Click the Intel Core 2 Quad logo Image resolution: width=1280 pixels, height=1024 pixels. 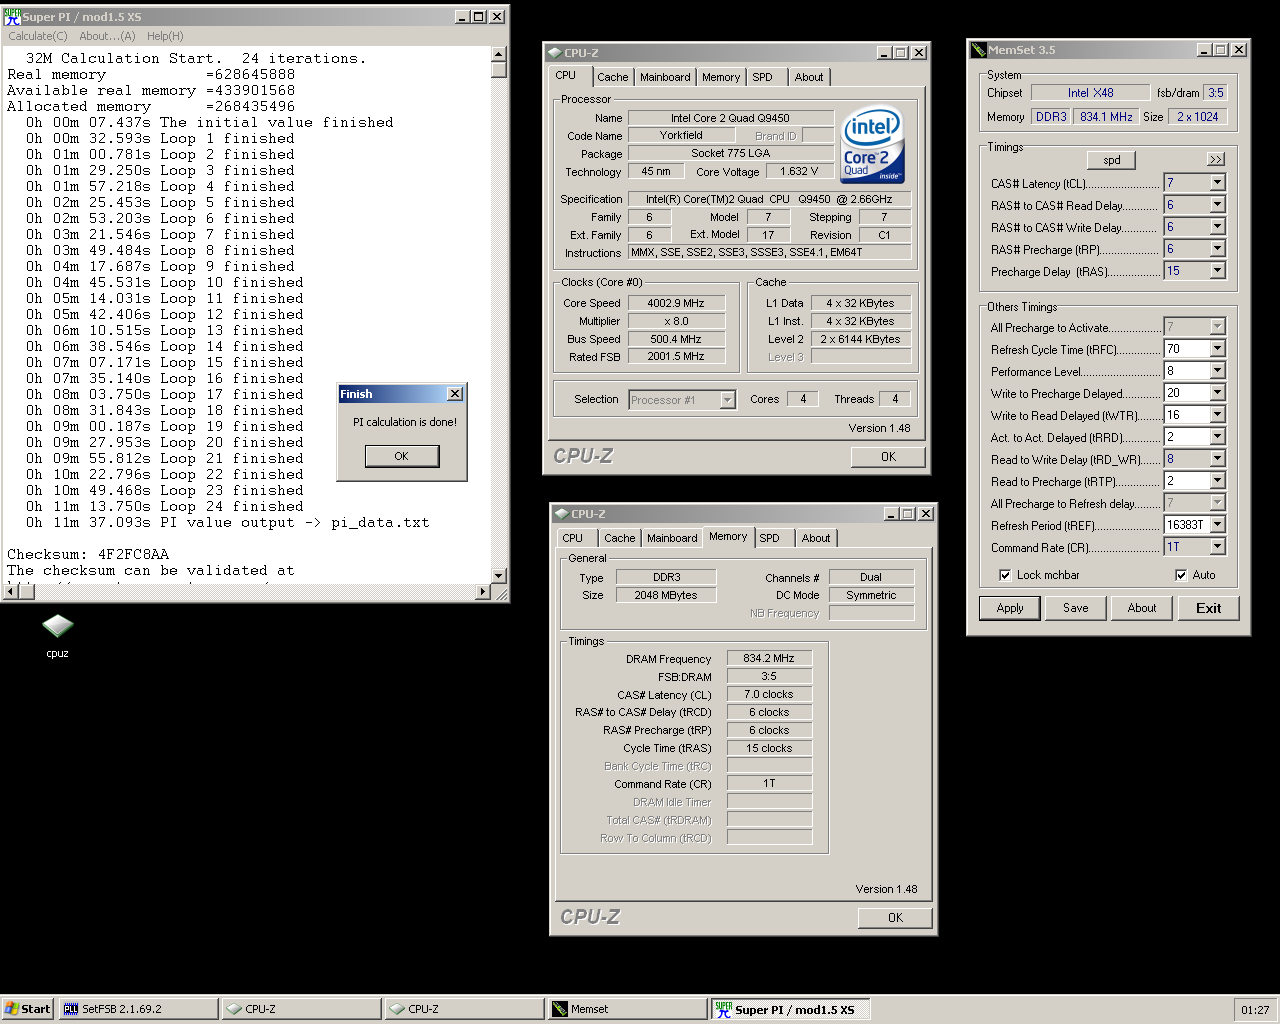(872, 145)
